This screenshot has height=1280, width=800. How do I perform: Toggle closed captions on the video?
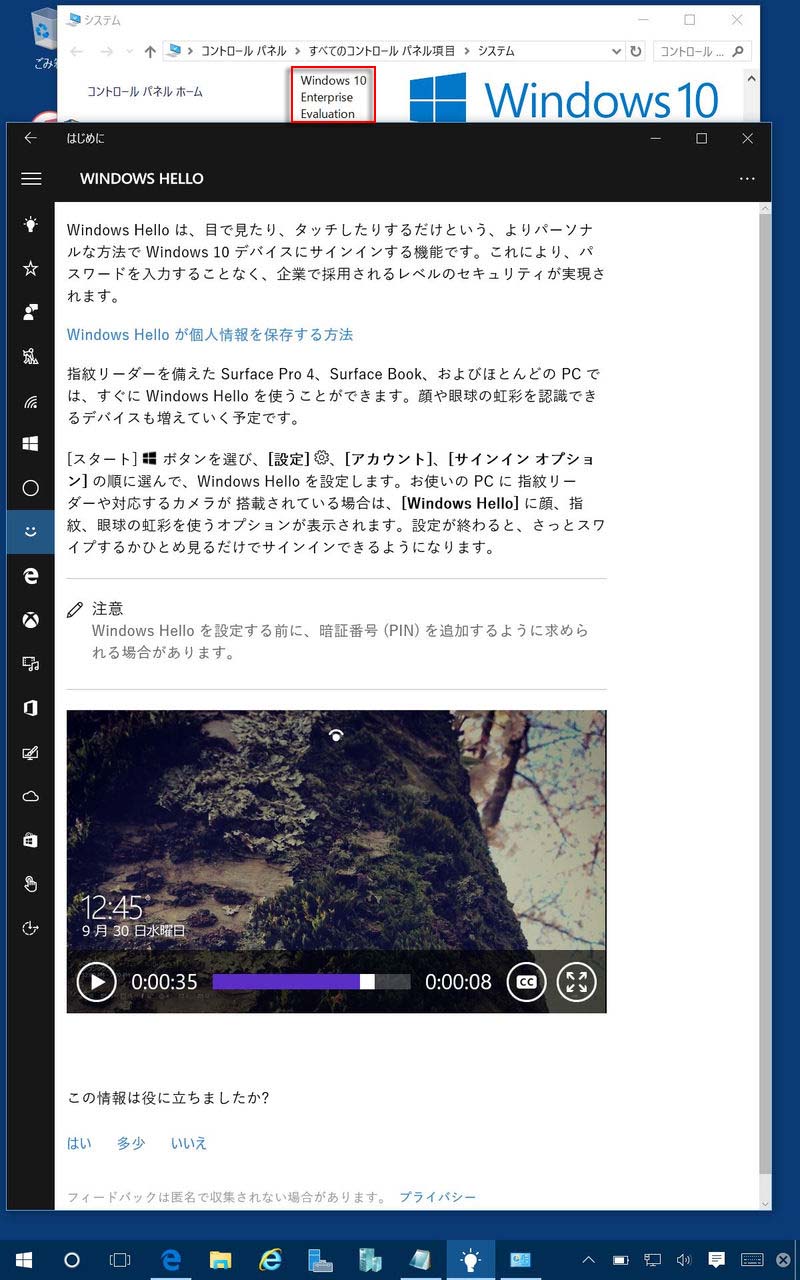coord(526,981)
